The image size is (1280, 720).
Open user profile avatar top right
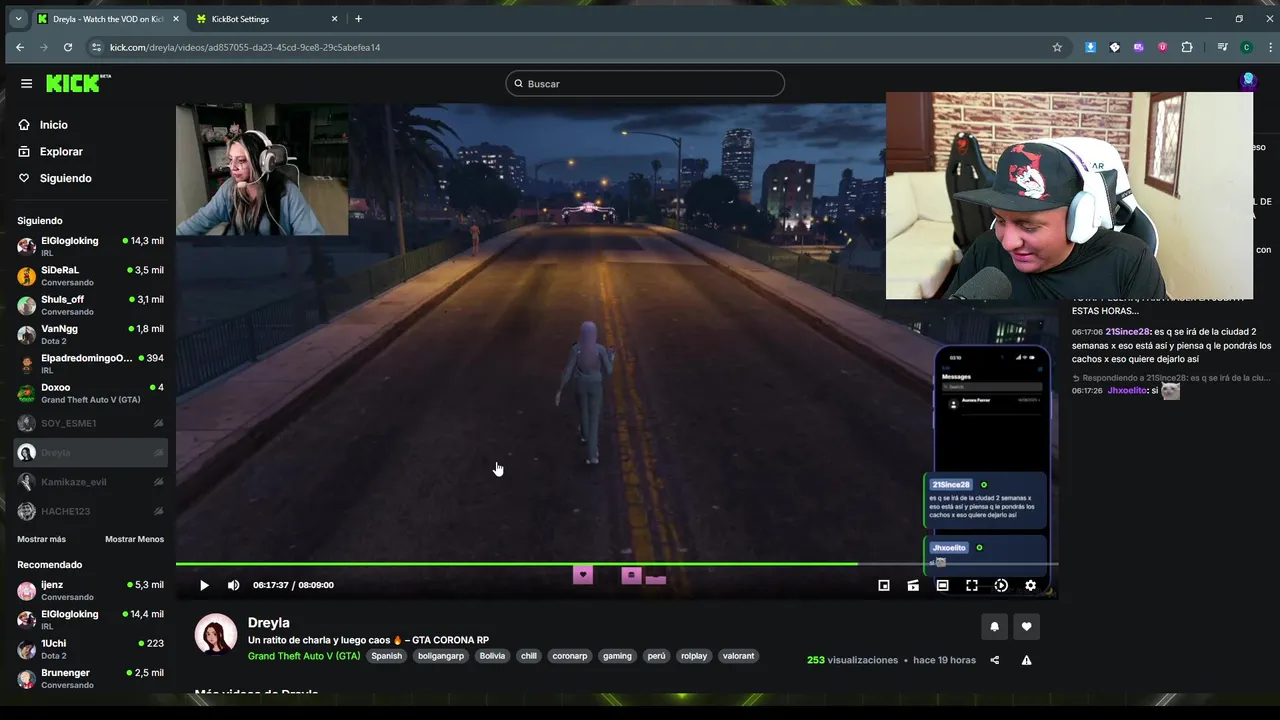[1248, 81]
